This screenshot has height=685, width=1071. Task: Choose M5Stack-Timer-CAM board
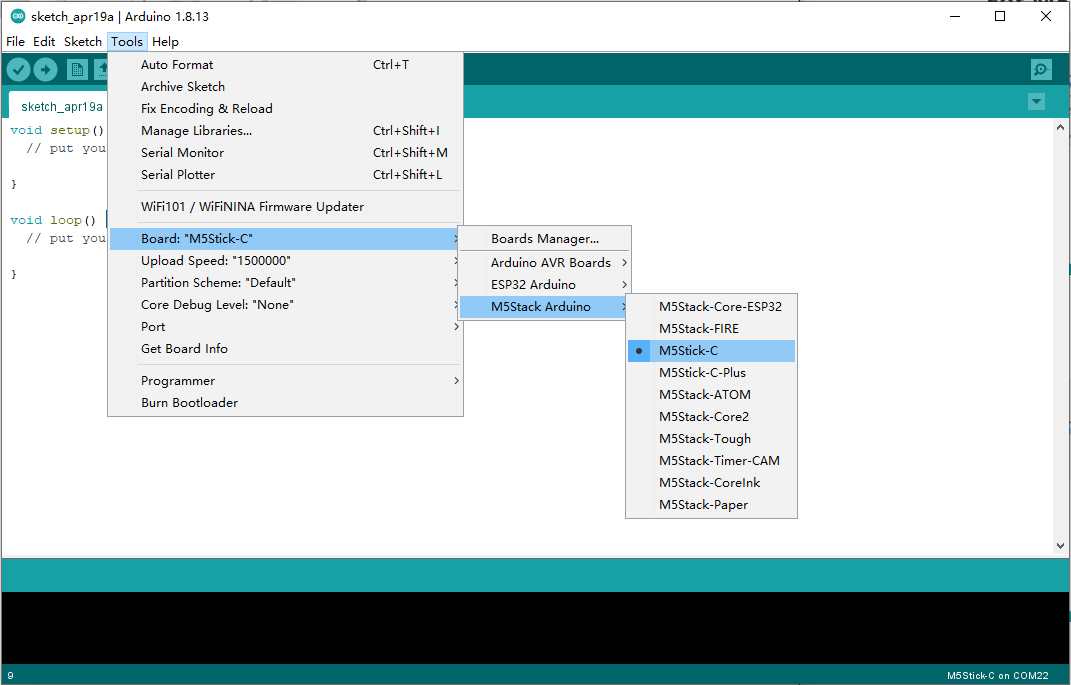coord(711,460)
